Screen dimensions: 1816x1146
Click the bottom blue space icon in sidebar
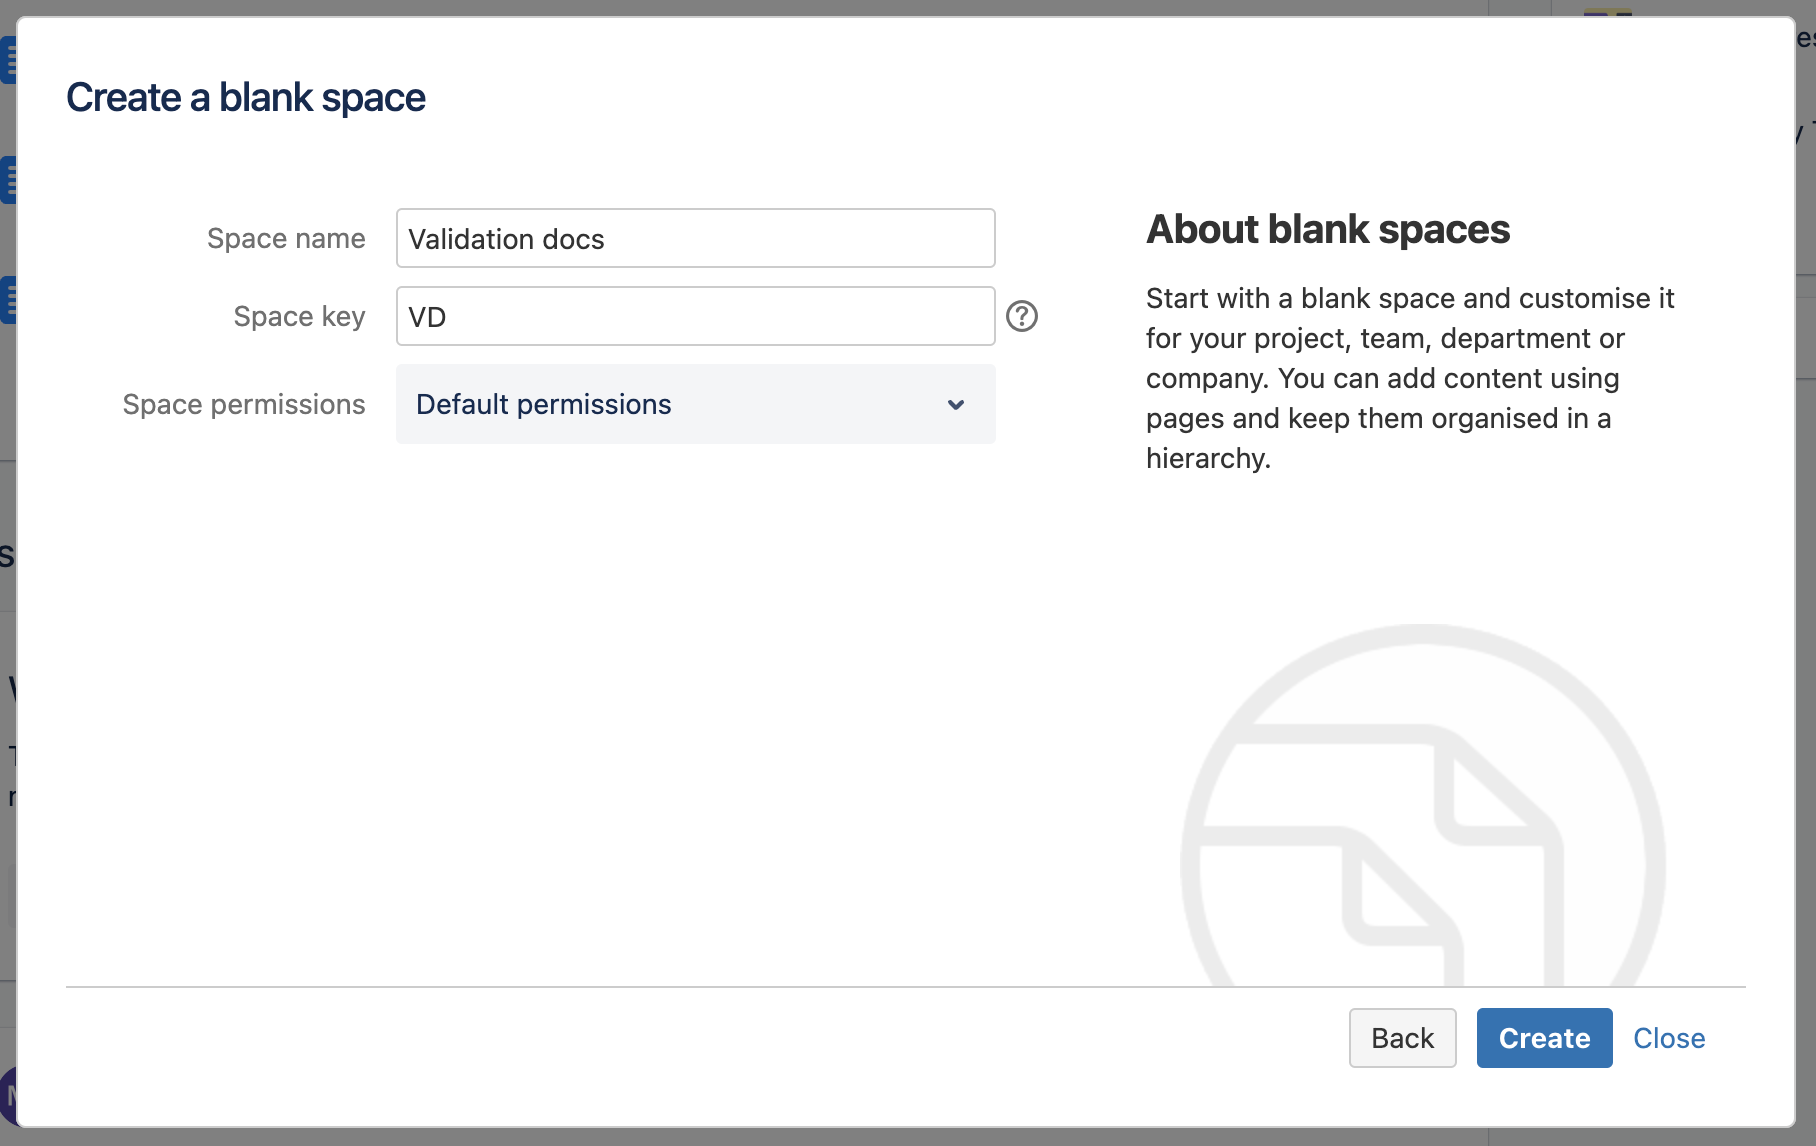point(10,300)
